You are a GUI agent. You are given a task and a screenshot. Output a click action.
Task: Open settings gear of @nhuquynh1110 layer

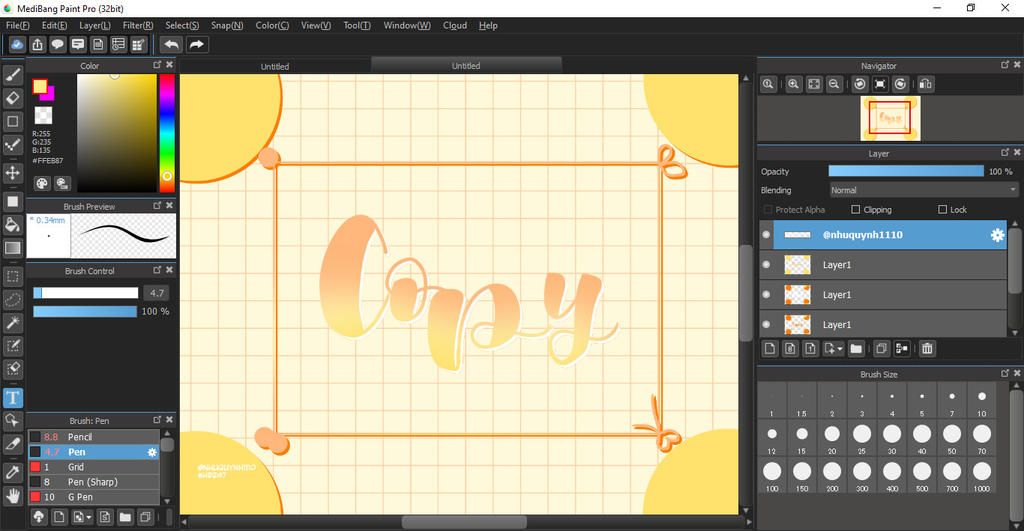pos(997,235)
